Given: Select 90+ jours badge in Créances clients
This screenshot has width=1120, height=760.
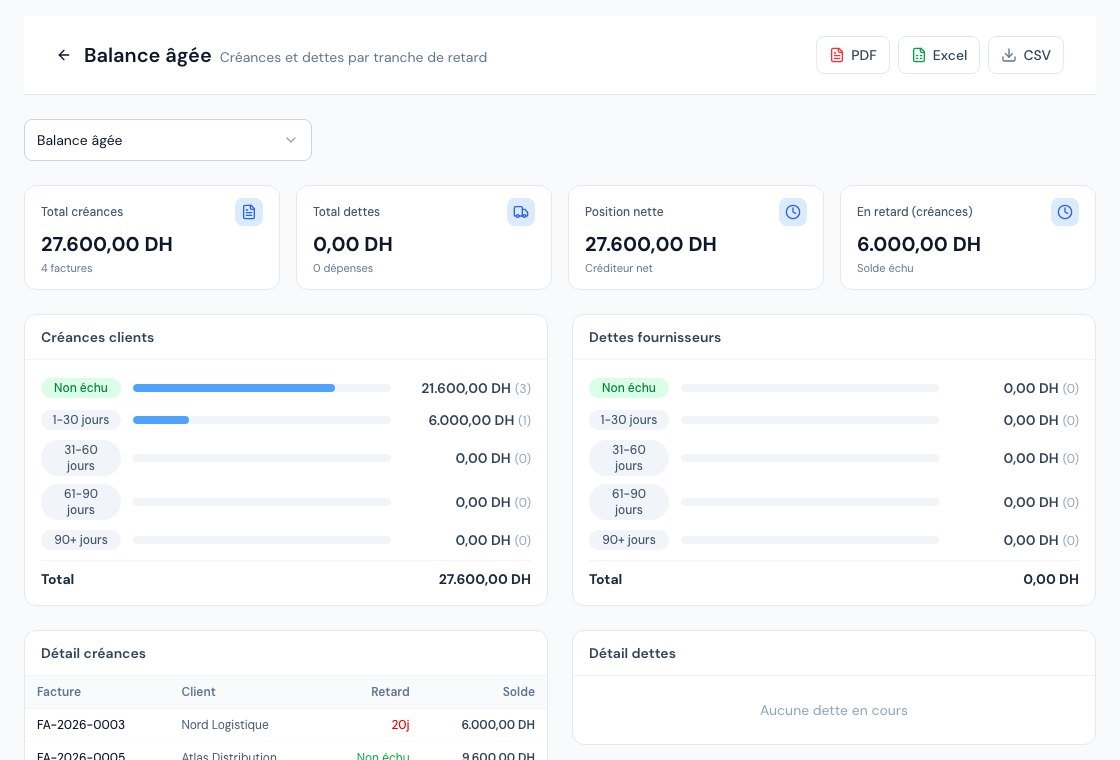Looking at the screenshot, I should click(x=81, y=540).
